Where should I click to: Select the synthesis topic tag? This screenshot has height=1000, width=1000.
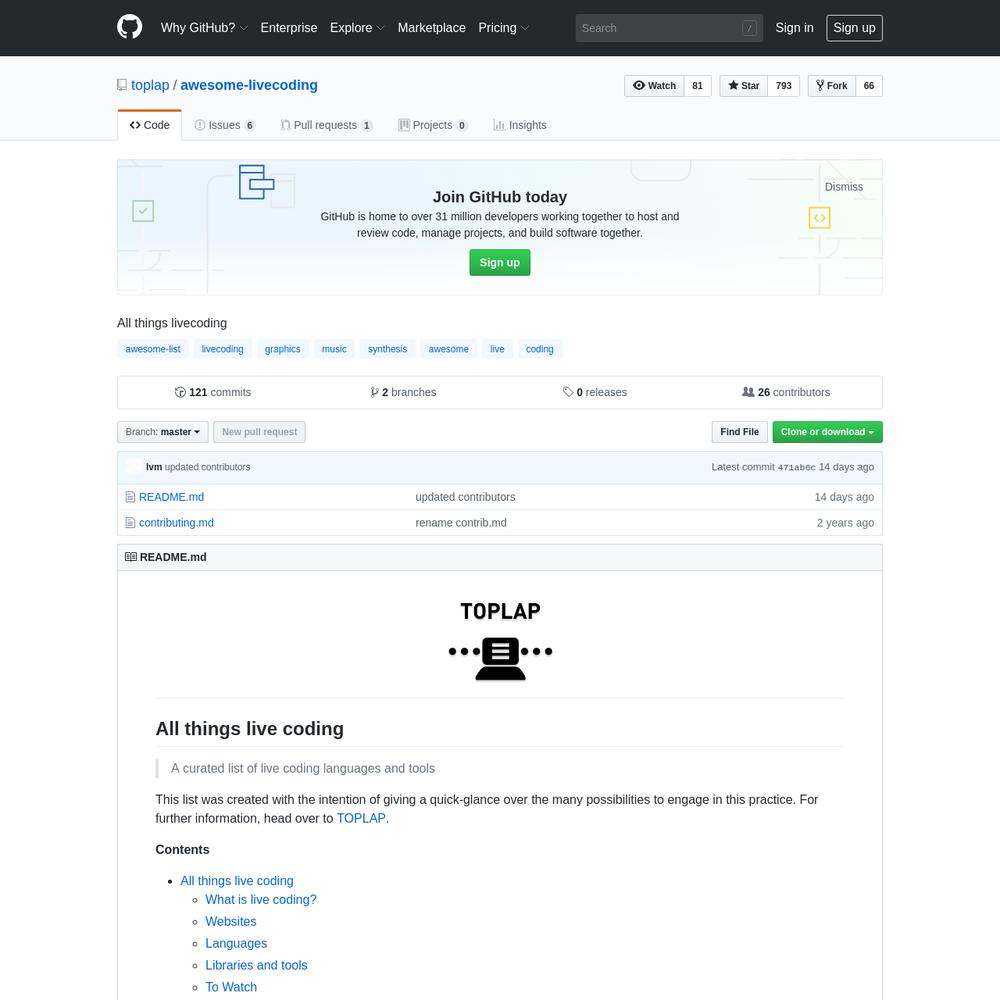click(x=387, y=349)
